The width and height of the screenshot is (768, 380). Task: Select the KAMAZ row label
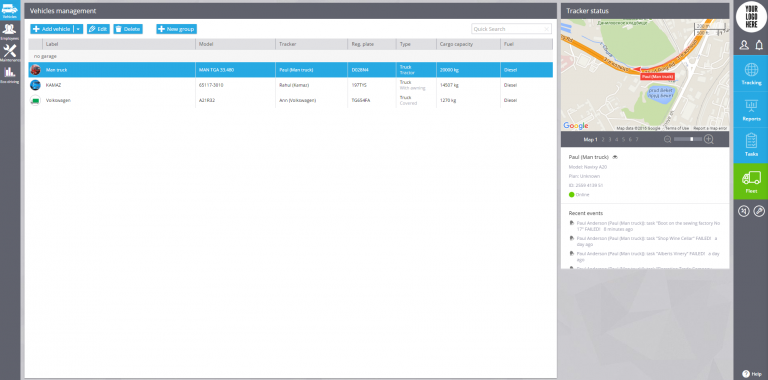(x=53, y=85)
